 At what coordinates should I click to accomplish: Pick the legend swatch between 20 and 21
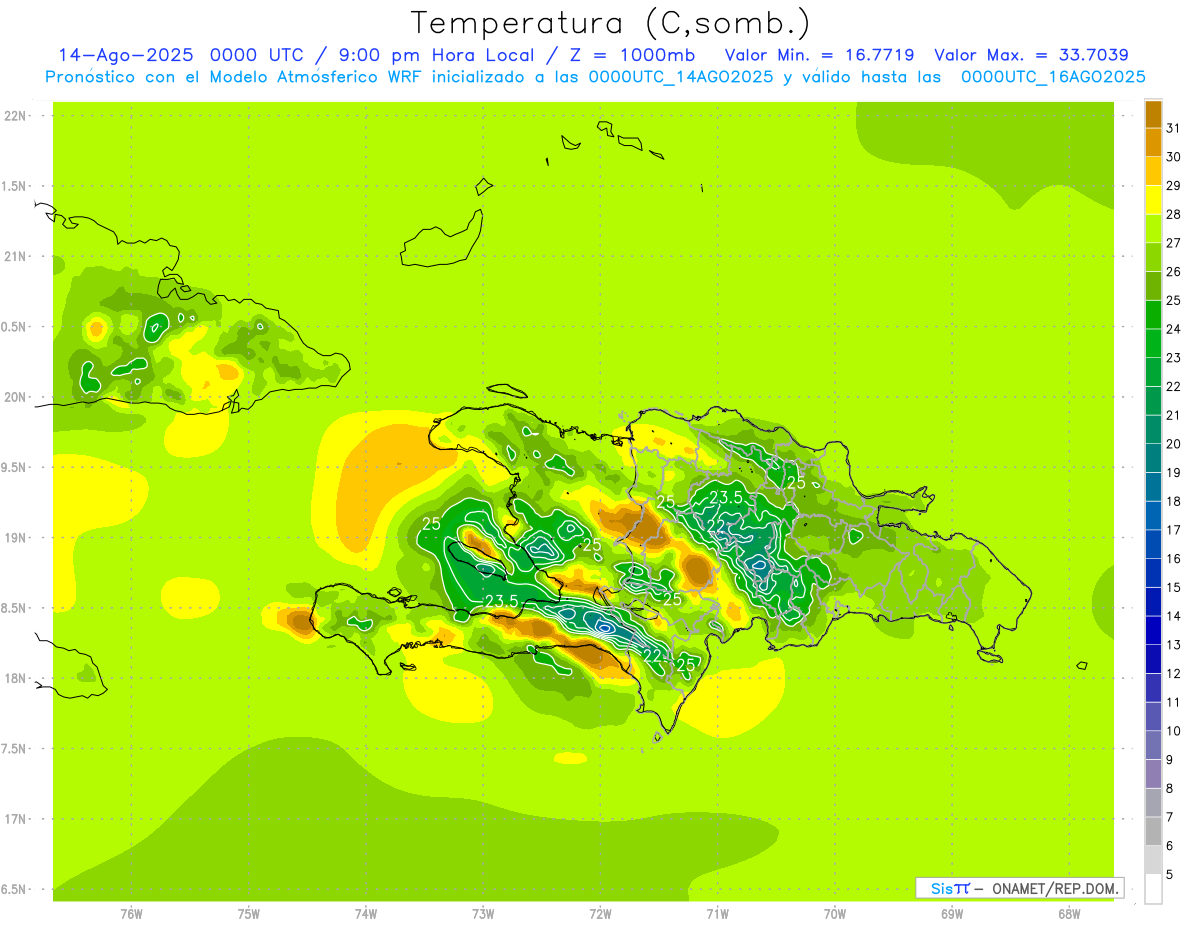pyautogui.click(x=1153, y=430)
